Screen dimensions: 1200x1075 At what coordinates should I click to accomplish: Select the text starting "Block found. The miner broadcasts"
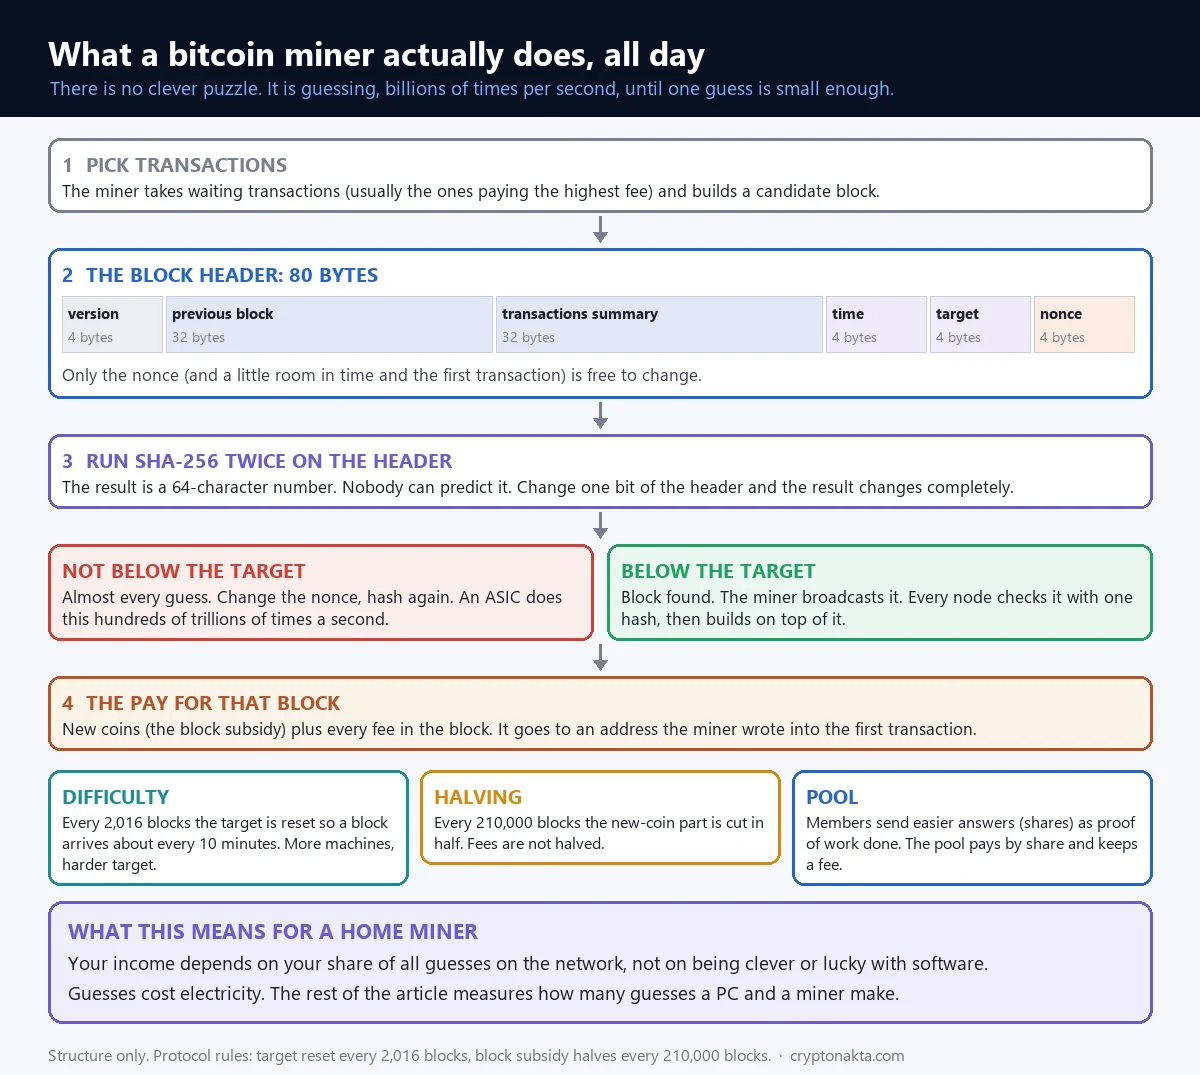877,608
